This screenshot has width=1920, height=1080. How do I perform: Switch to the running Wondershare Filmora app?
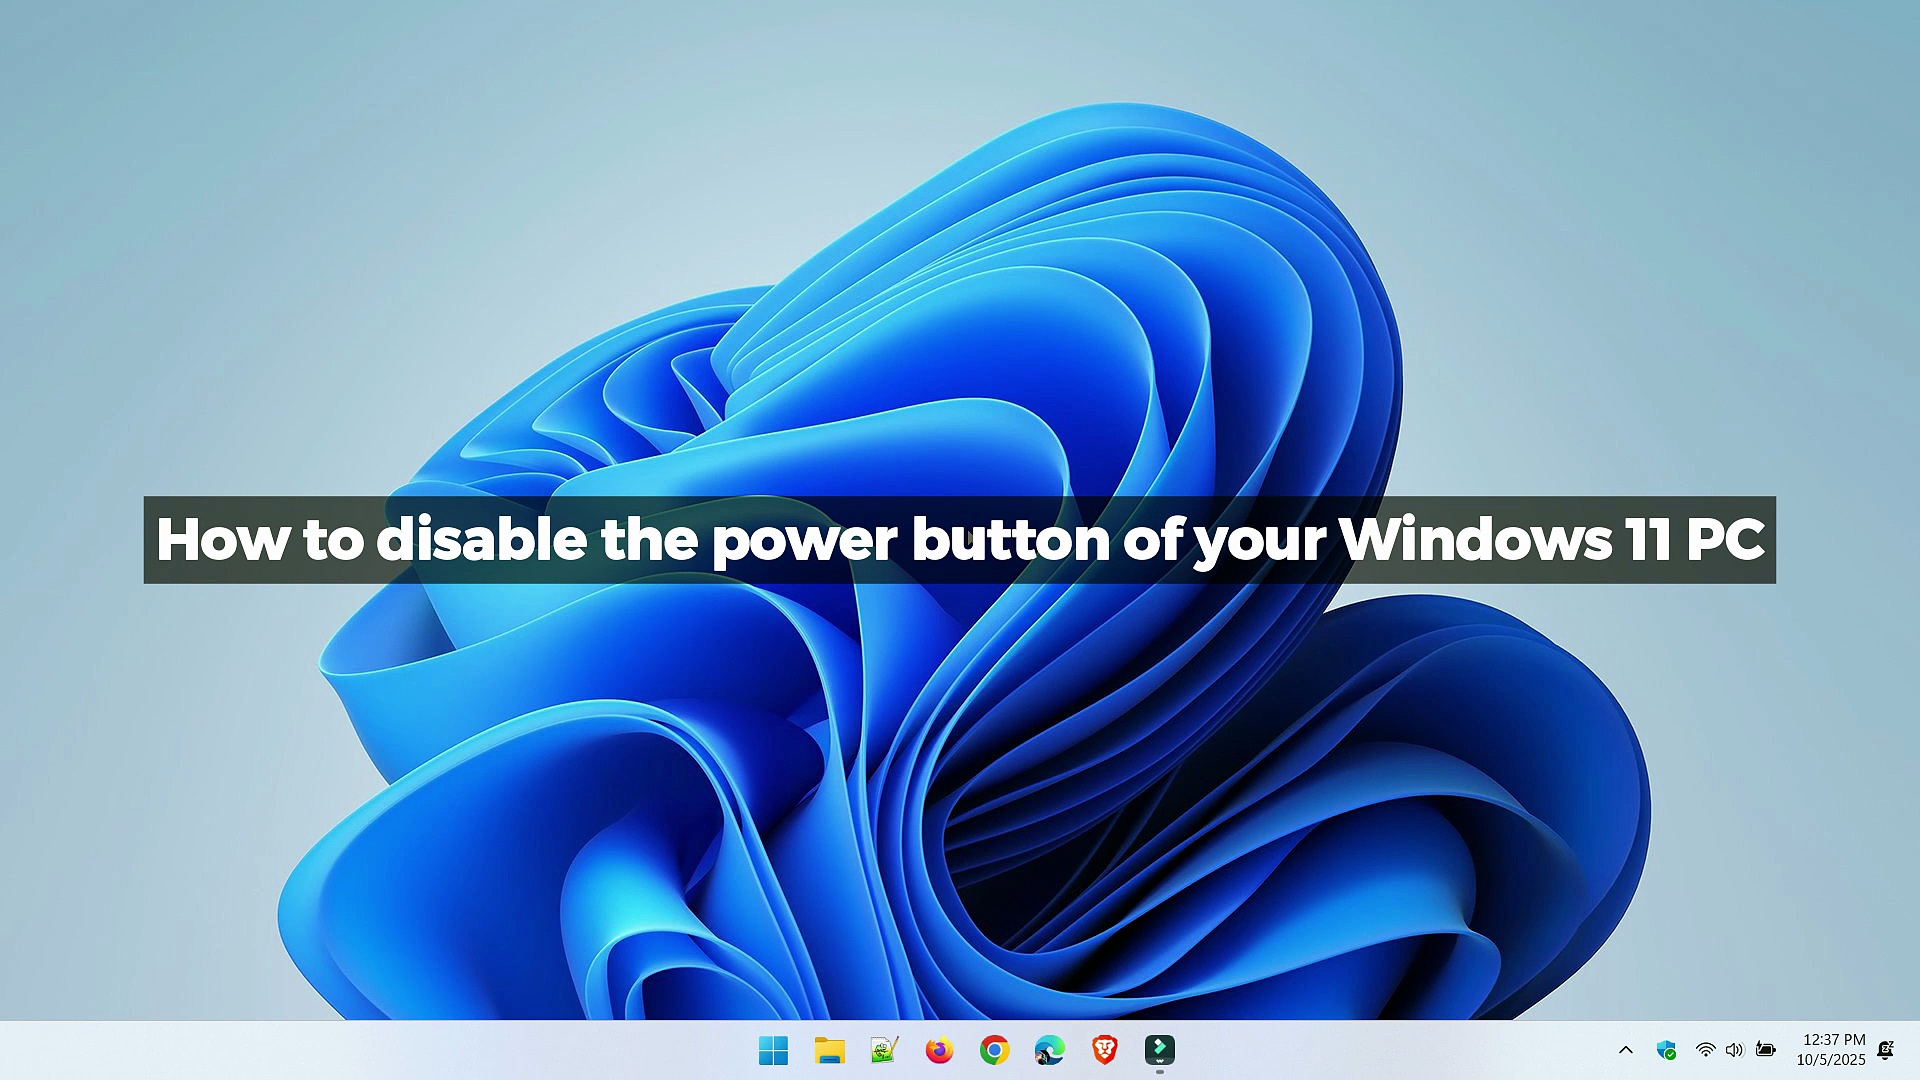[1159, 1050]
